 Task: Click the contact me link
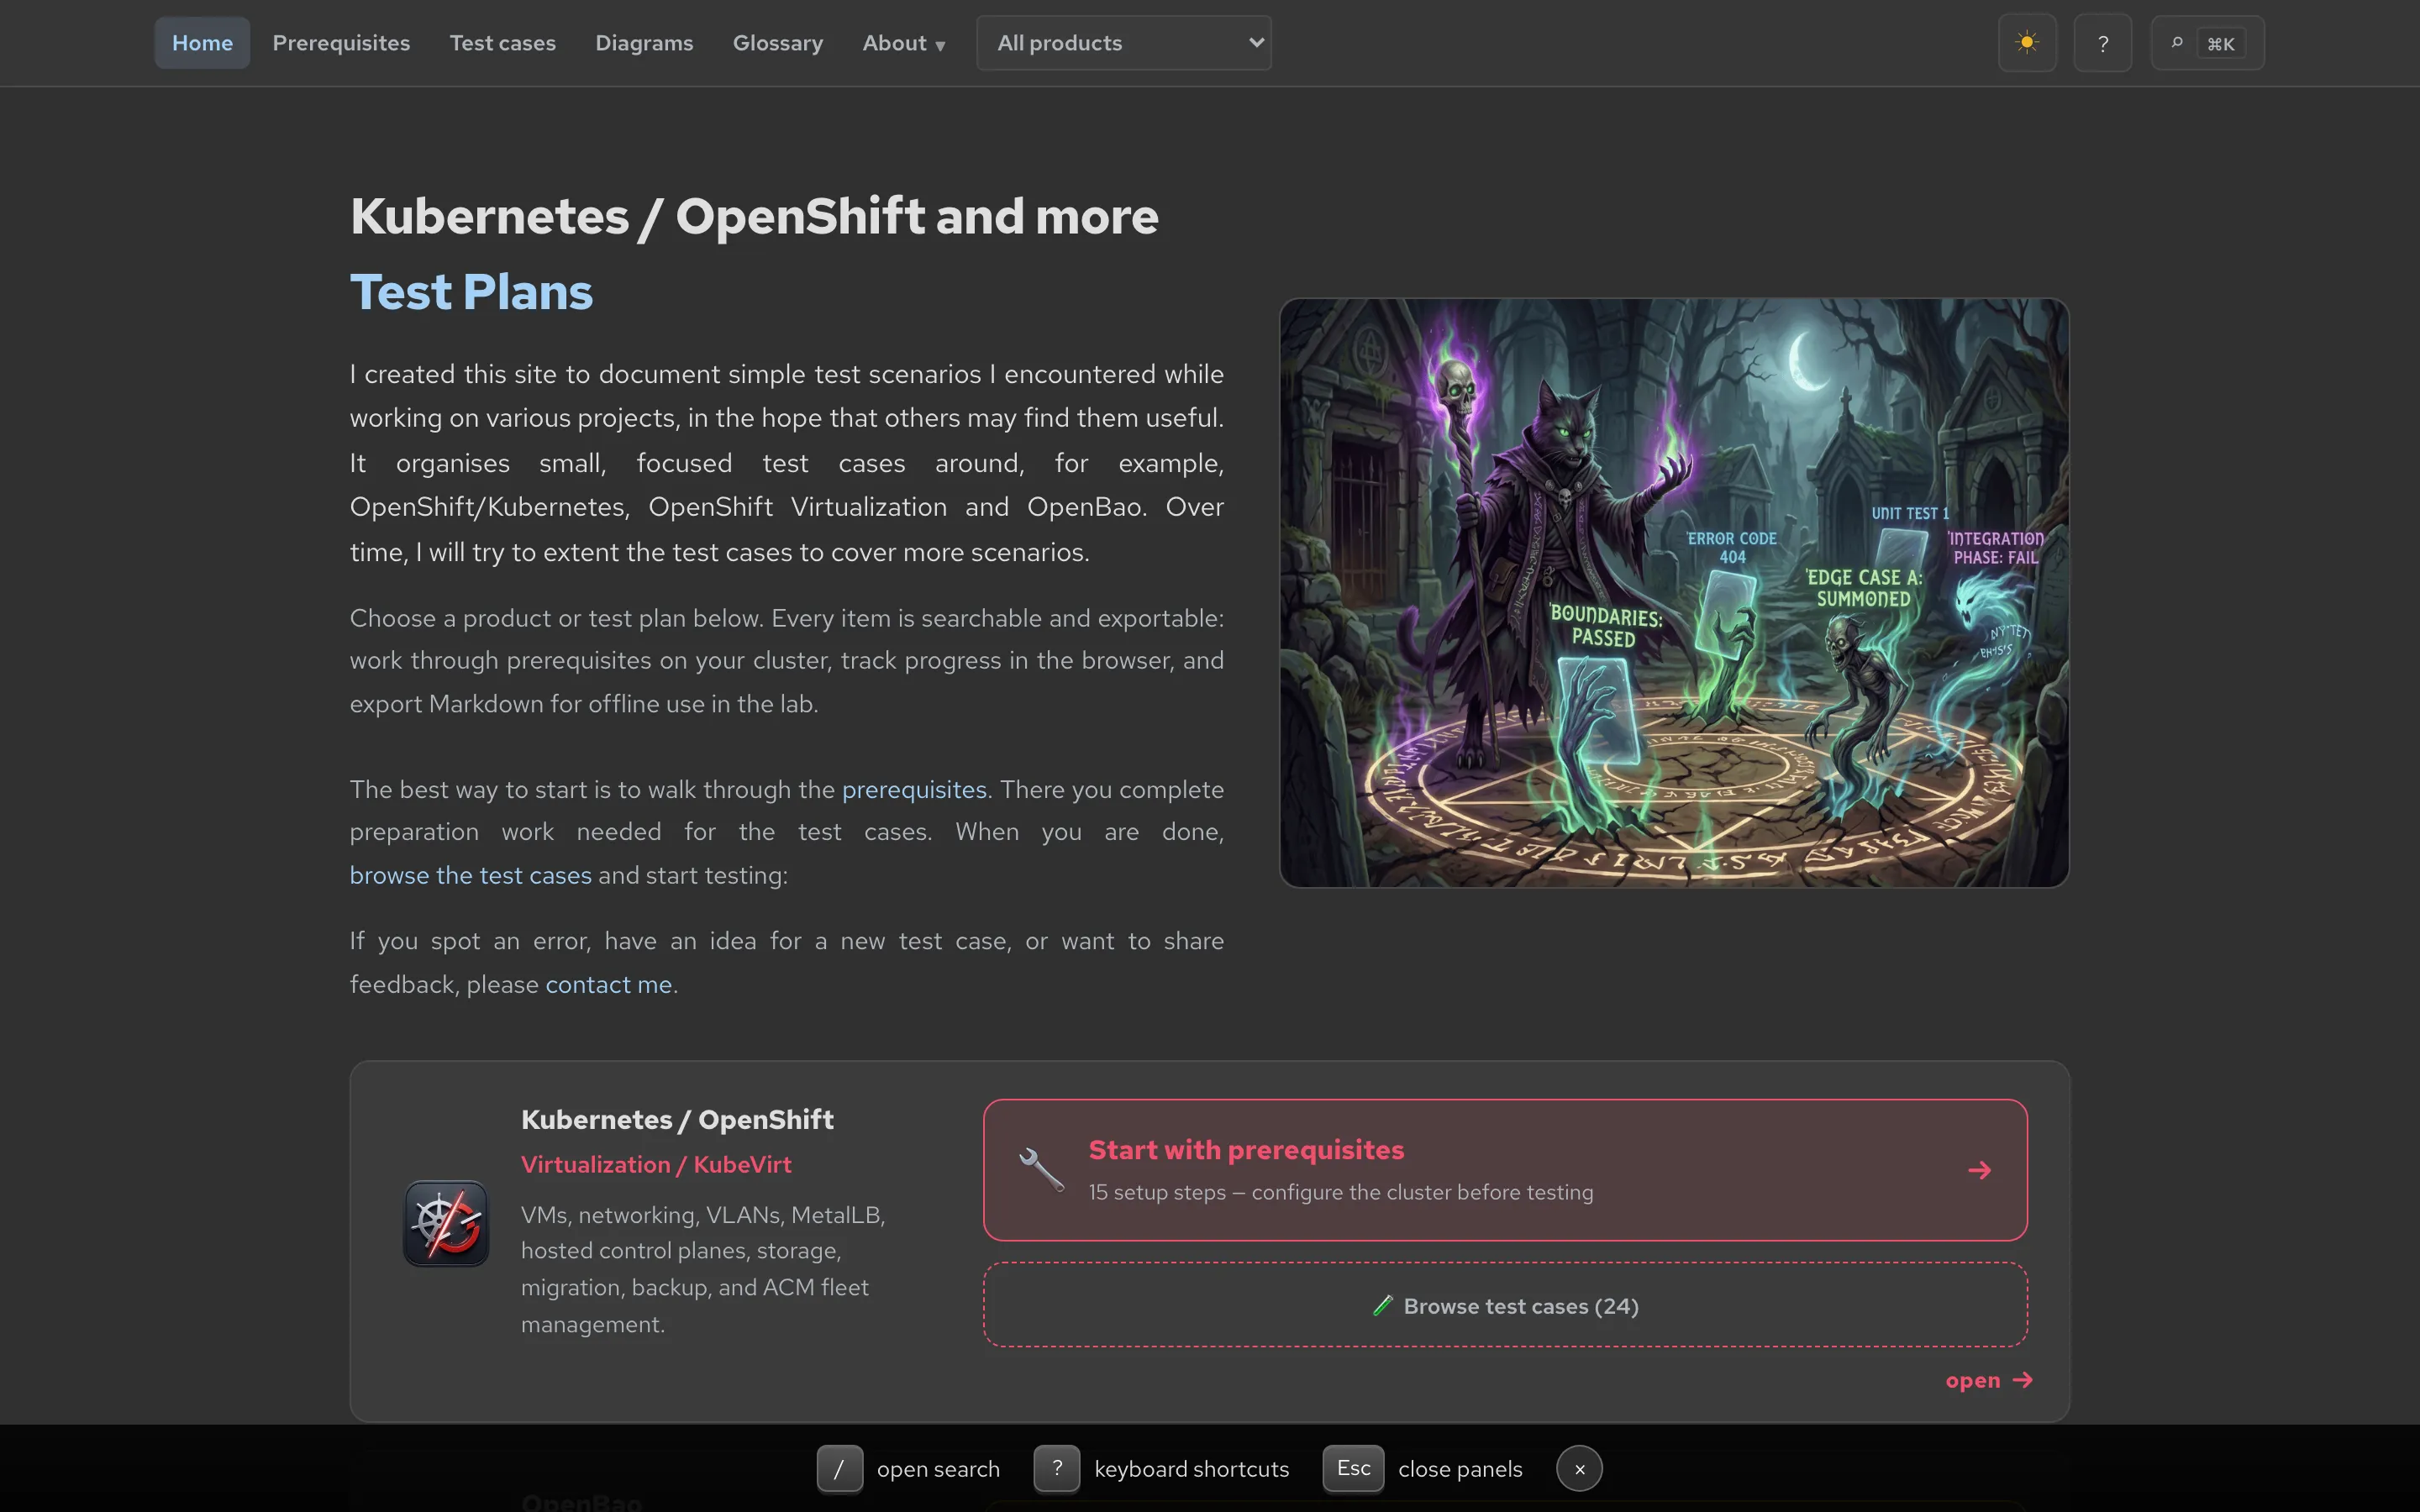(x=608, y=984)
